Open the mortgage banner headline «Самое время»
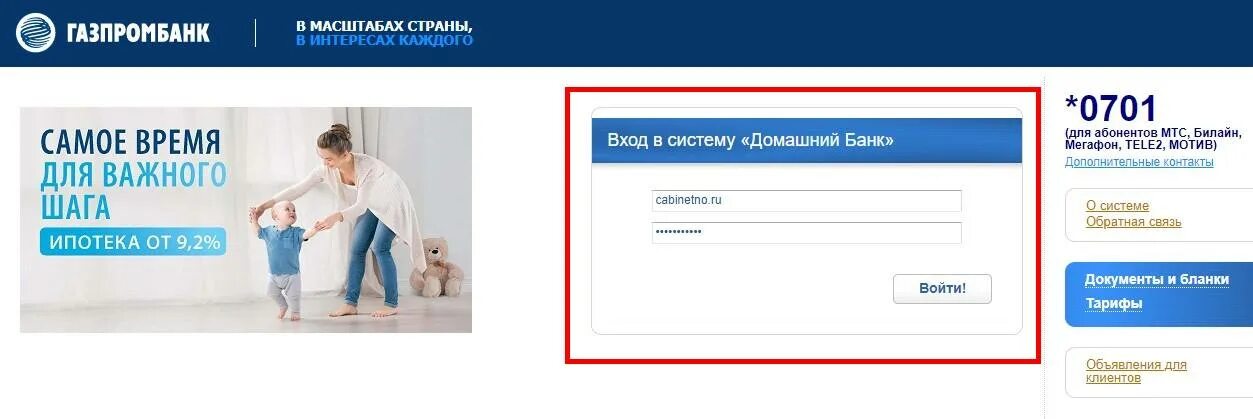The image size is (1253, 419). click(x=131, y=140)
